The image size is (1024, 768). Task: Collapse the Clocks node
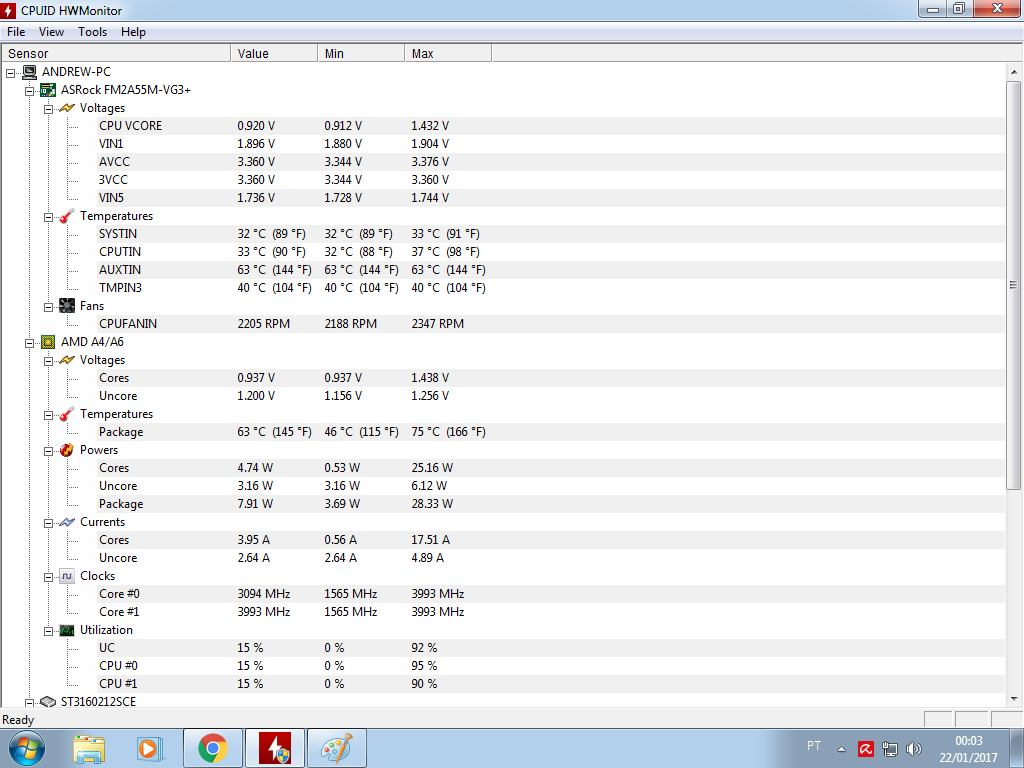point(48,577)
